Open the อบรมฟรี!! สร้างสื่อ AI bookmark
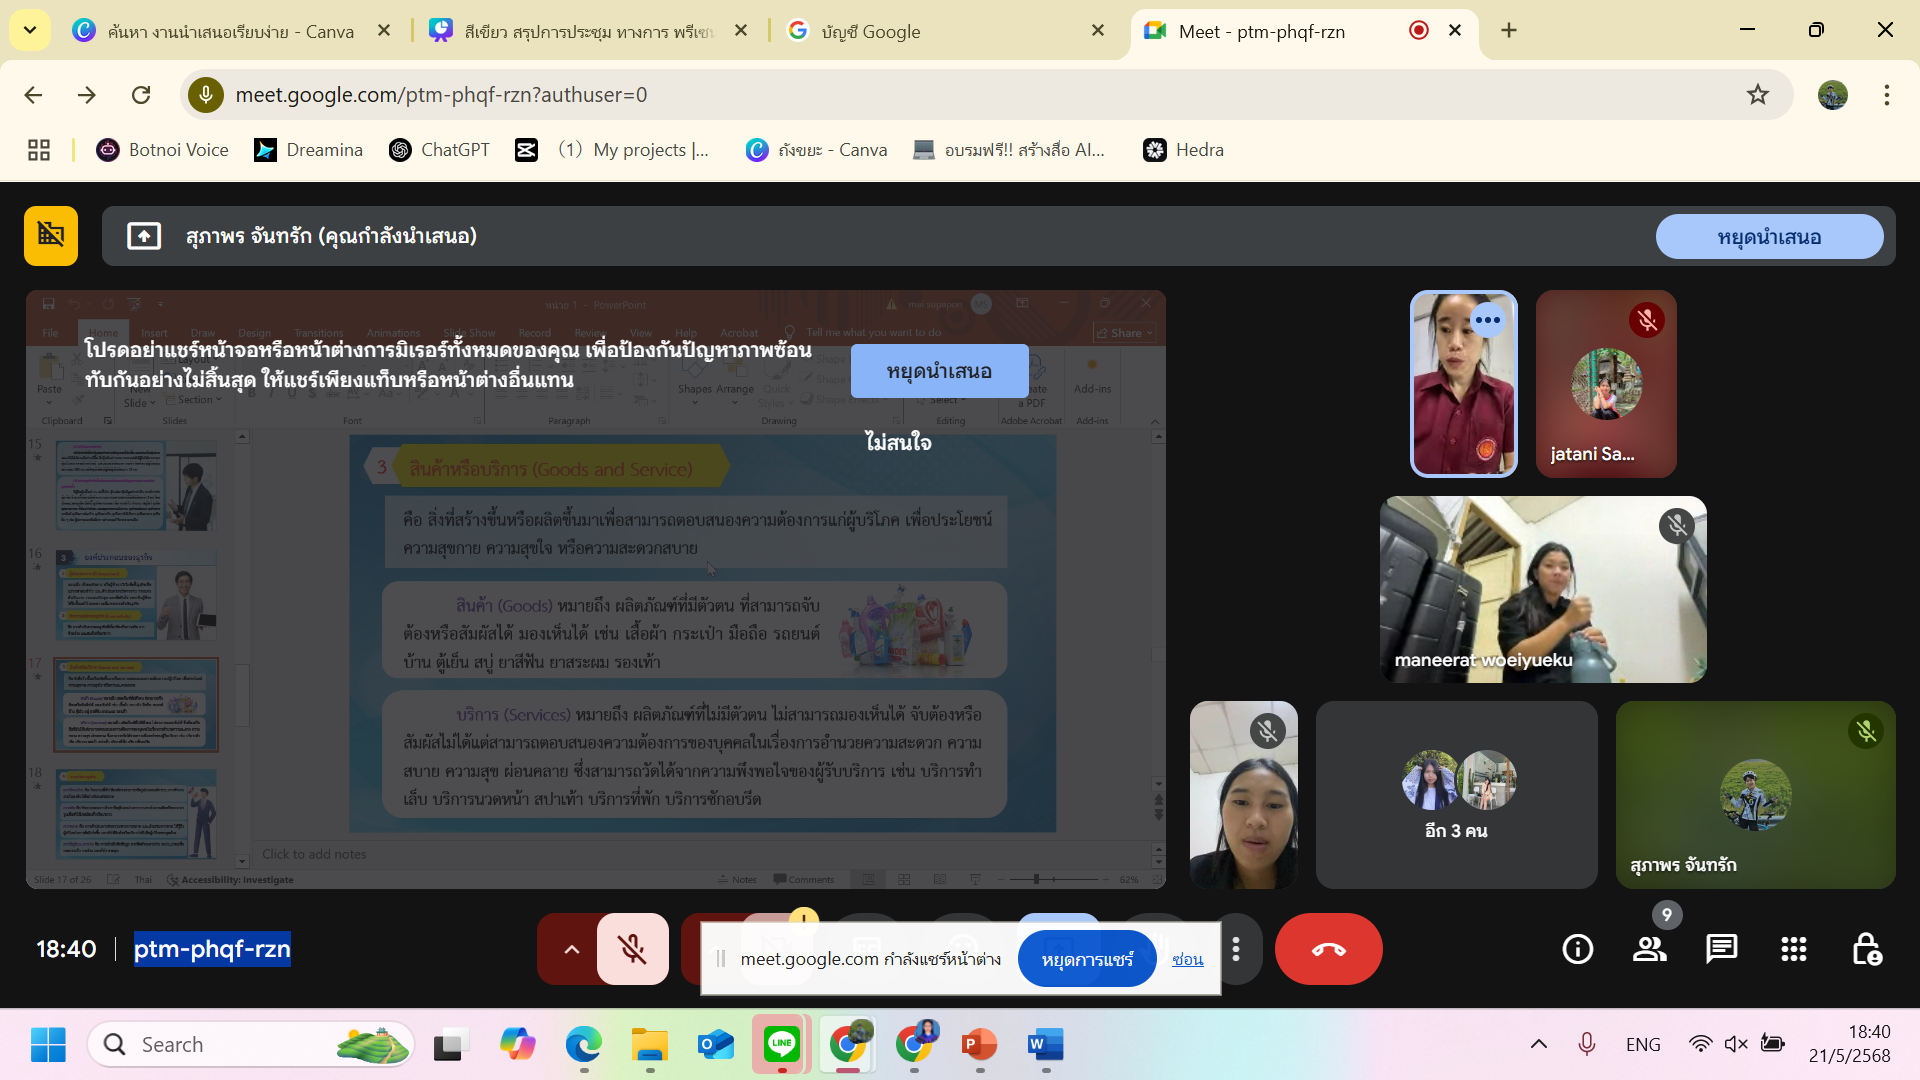Image resolution: width=1920 pixels, height=1080 pixels. click(x=1009, y=150)
